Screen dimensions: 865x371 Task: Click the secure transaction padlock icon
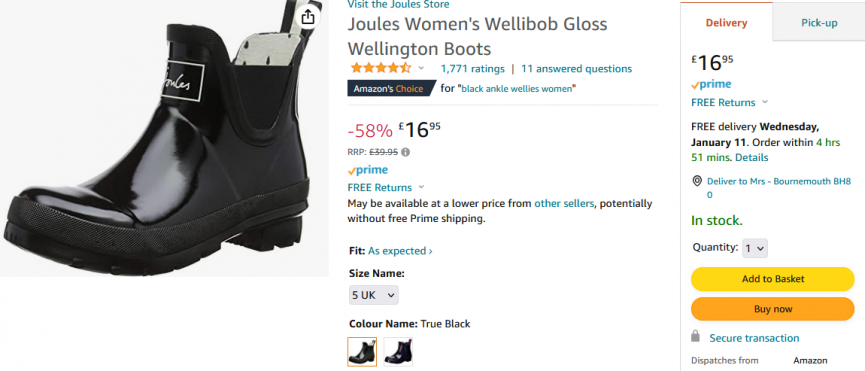coord(696,336)
